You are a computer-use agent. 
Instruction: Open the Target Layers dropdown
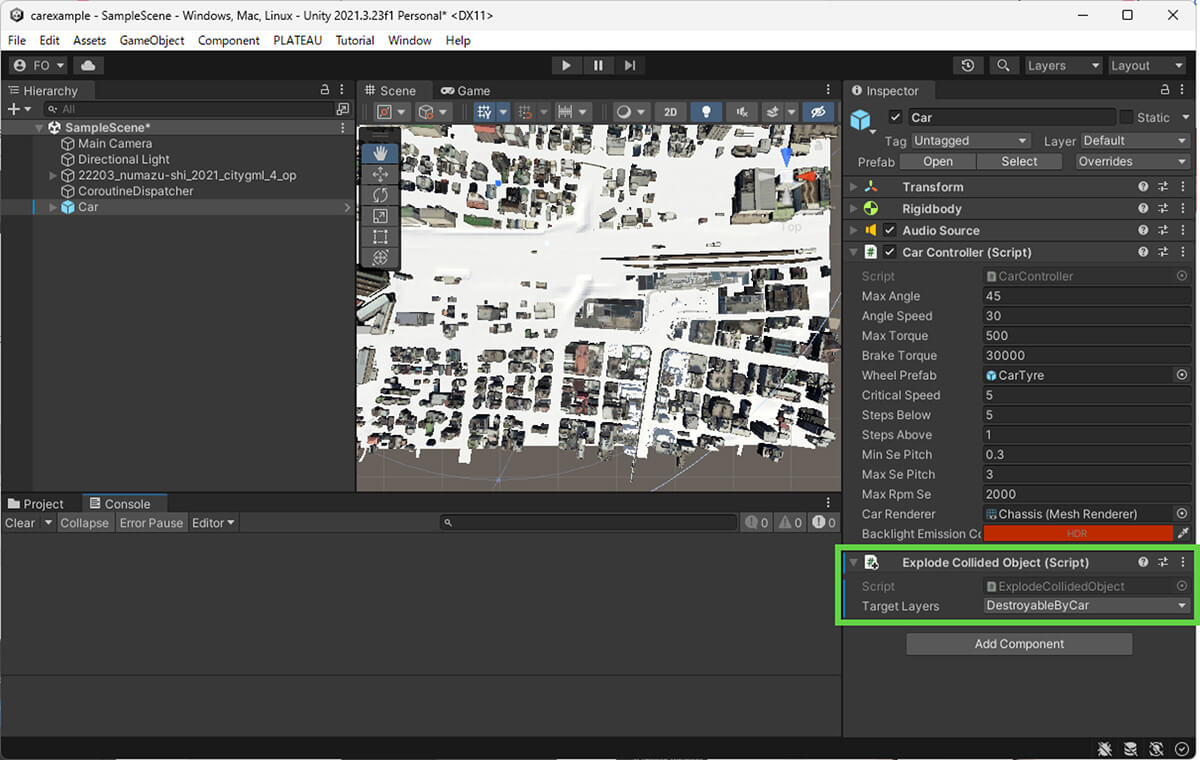(1086, 606)
